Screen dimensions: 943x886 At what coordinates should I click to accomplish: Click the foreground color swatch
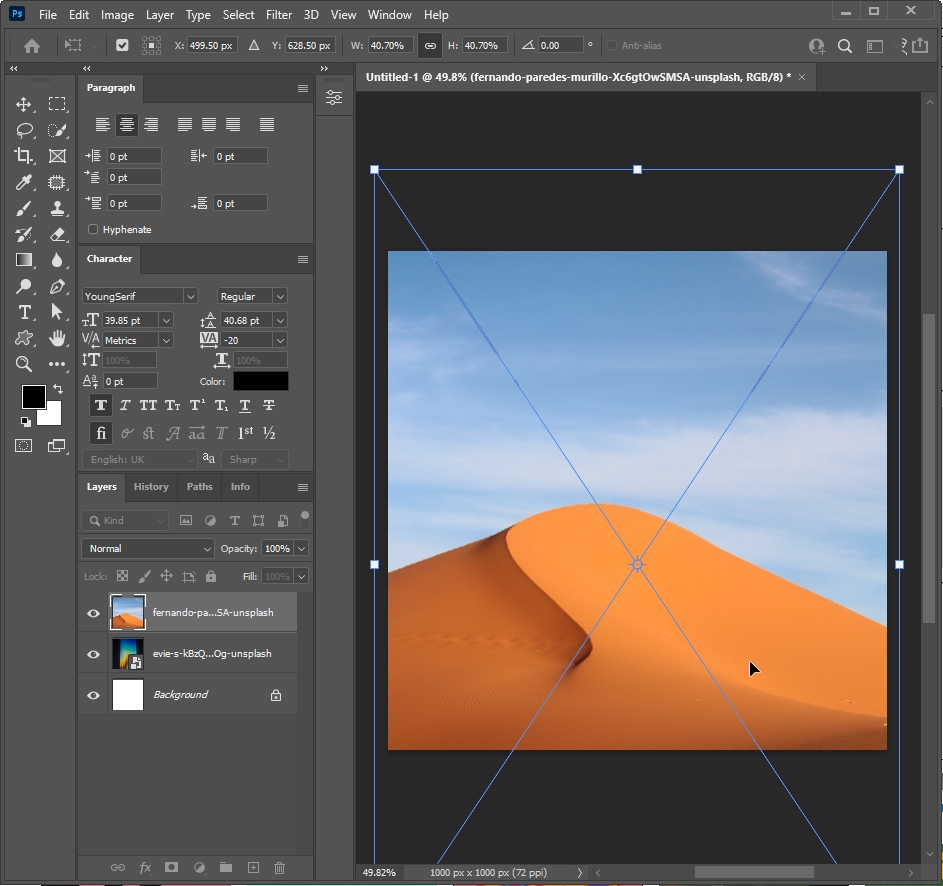(33, 397)
